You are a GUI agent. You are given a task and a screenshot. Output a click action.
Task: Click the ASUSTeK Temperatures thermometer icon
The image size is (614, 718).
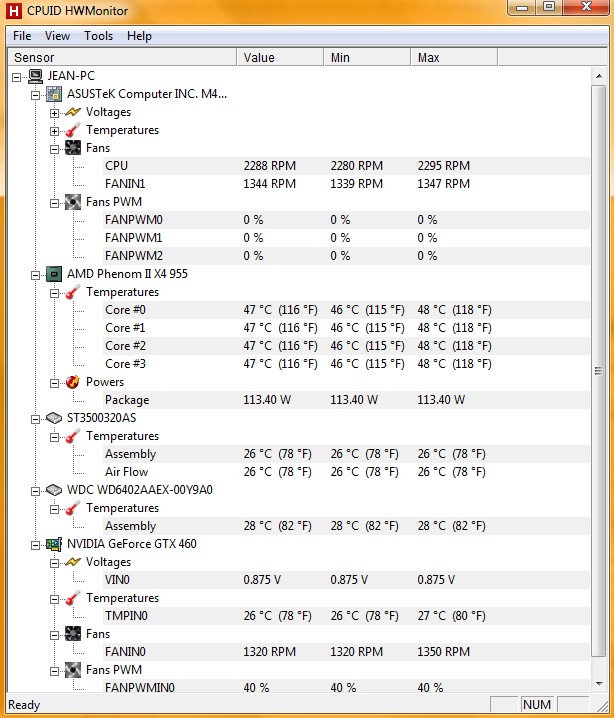[x=73, y=130]
